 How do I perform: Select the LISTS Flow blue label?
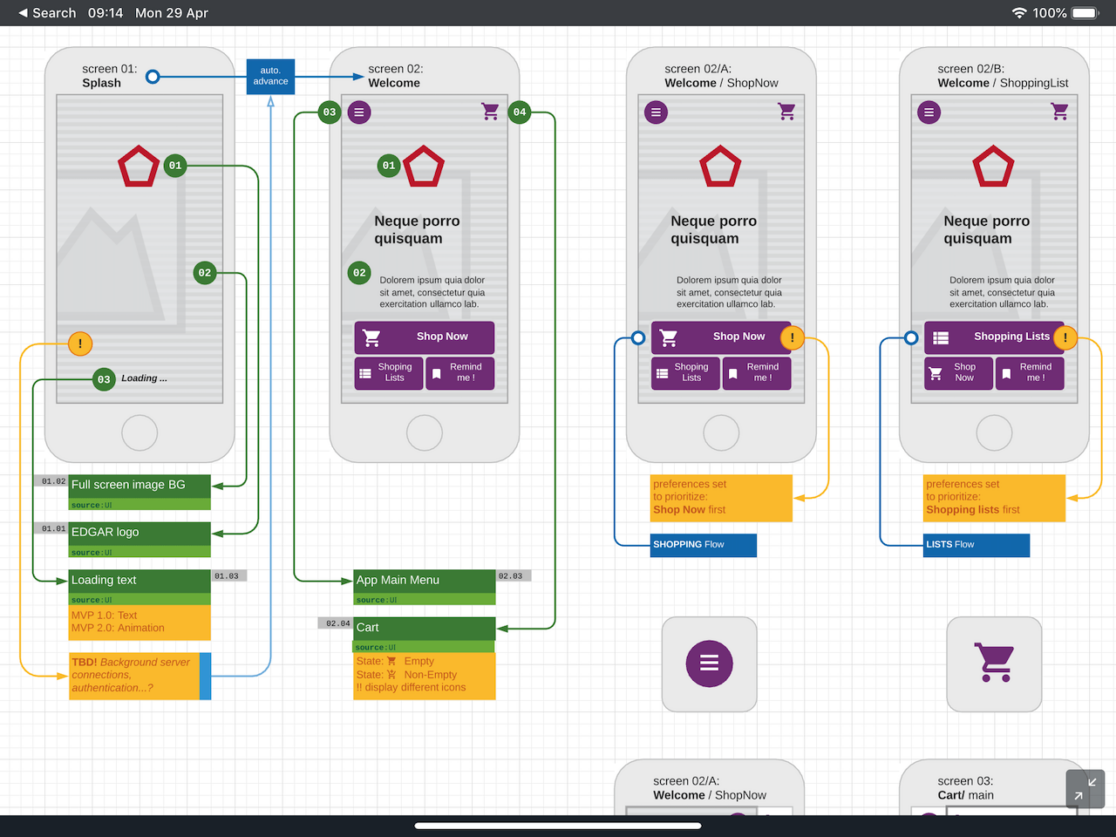[x=976, y=545]
